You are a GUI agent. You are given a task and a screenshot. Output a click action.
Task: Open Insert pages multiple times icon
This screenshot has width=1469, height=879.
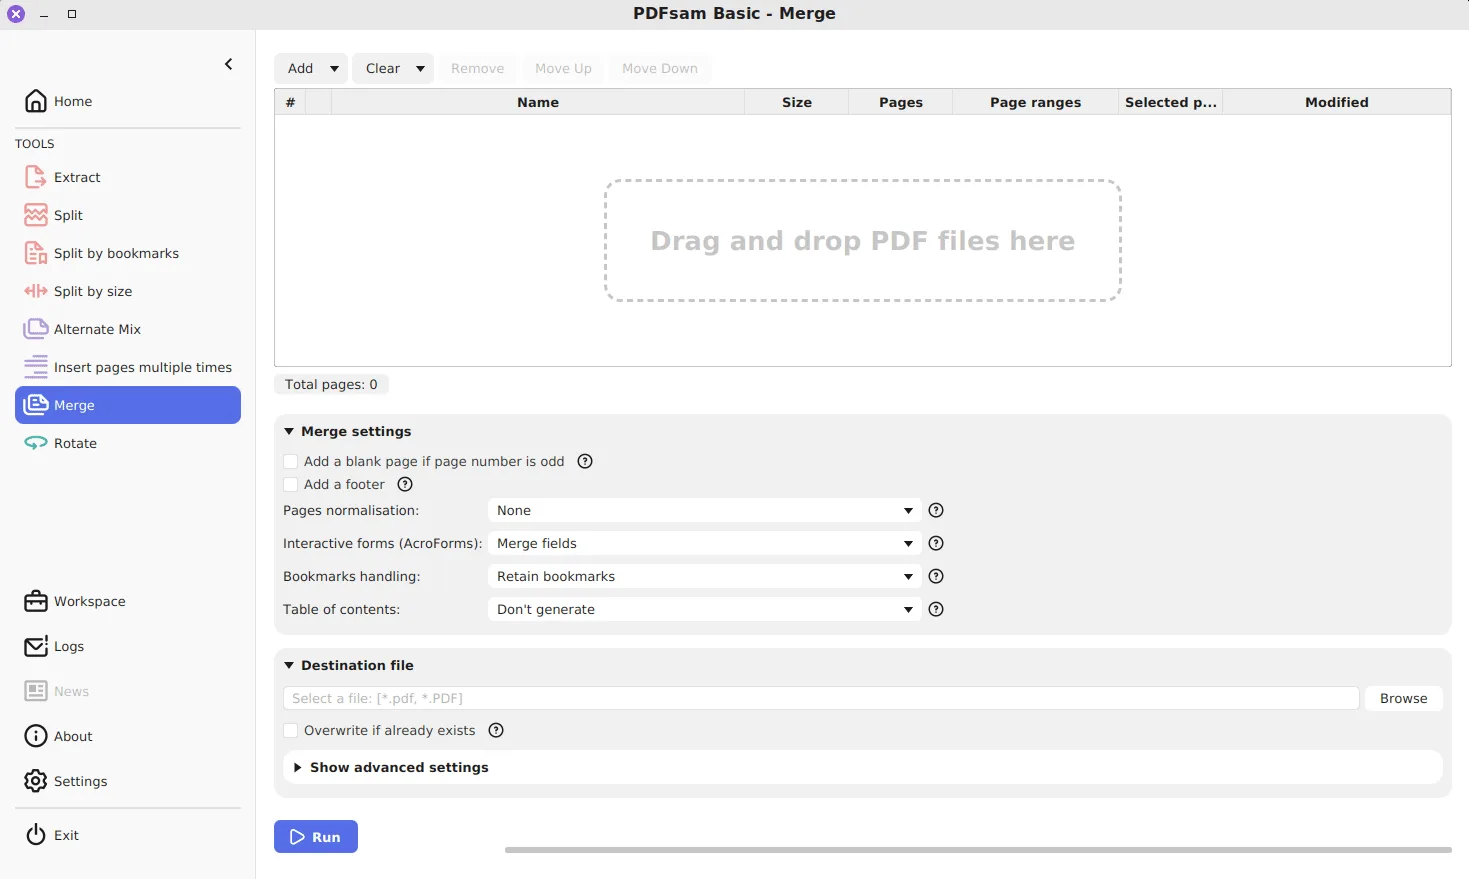click(x=36, y=367)
